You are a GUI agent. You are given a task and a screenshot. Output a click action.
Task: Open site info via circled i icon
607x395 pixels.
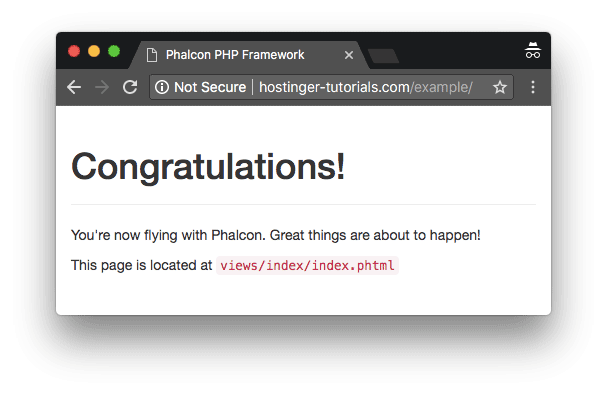tap(162, 87)
